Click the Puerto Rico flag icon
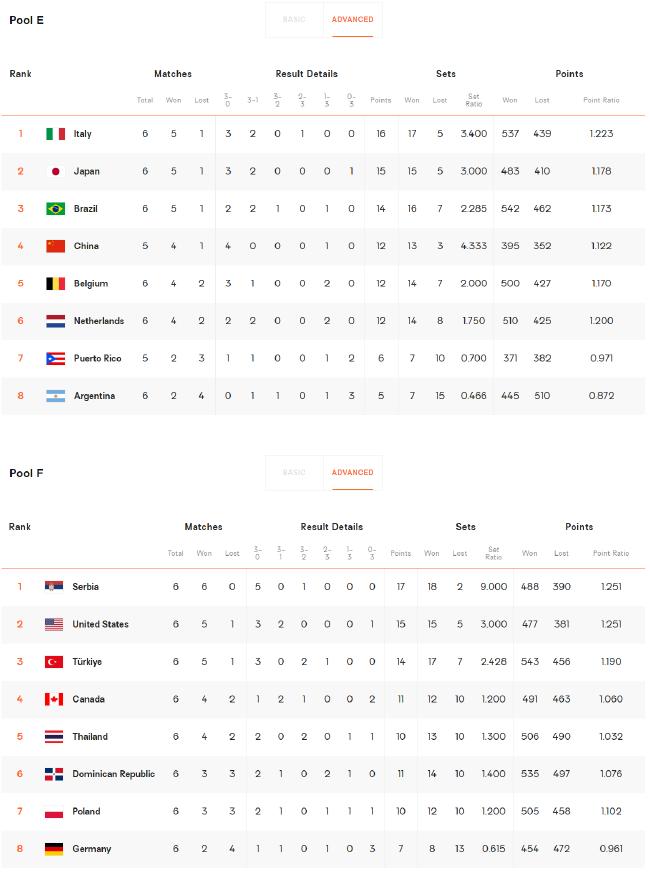 pyautogui.click(x=55, y=358)
